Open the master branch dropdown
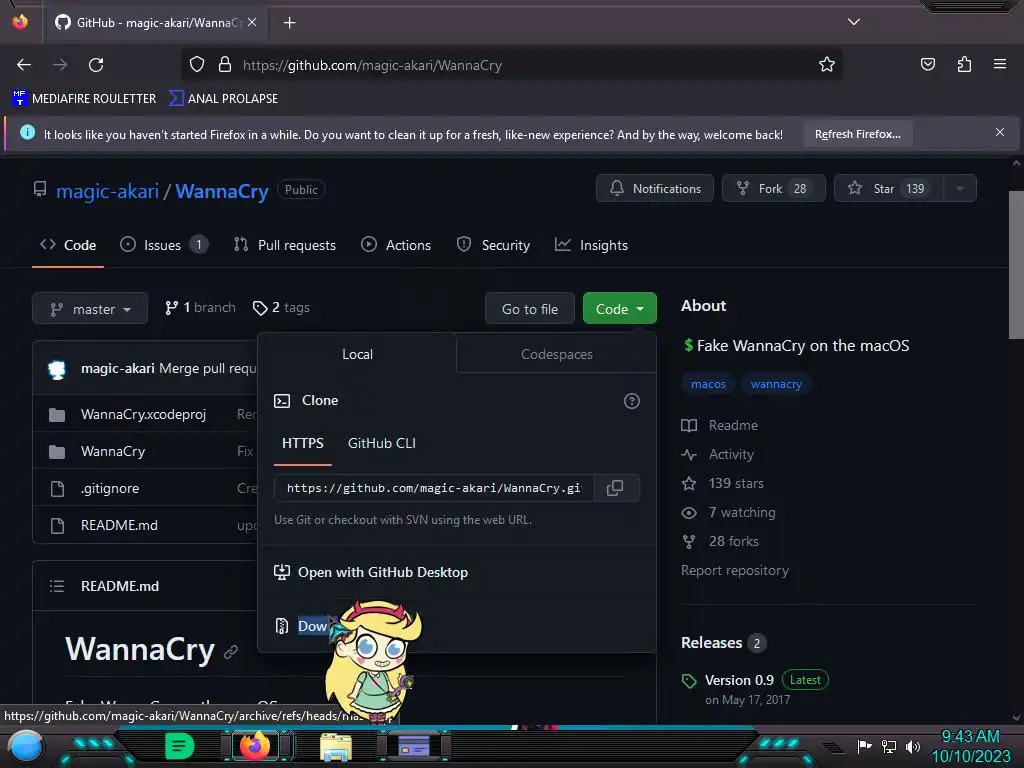The width and height of the screenshot is (1024, 768). [90, 308]
